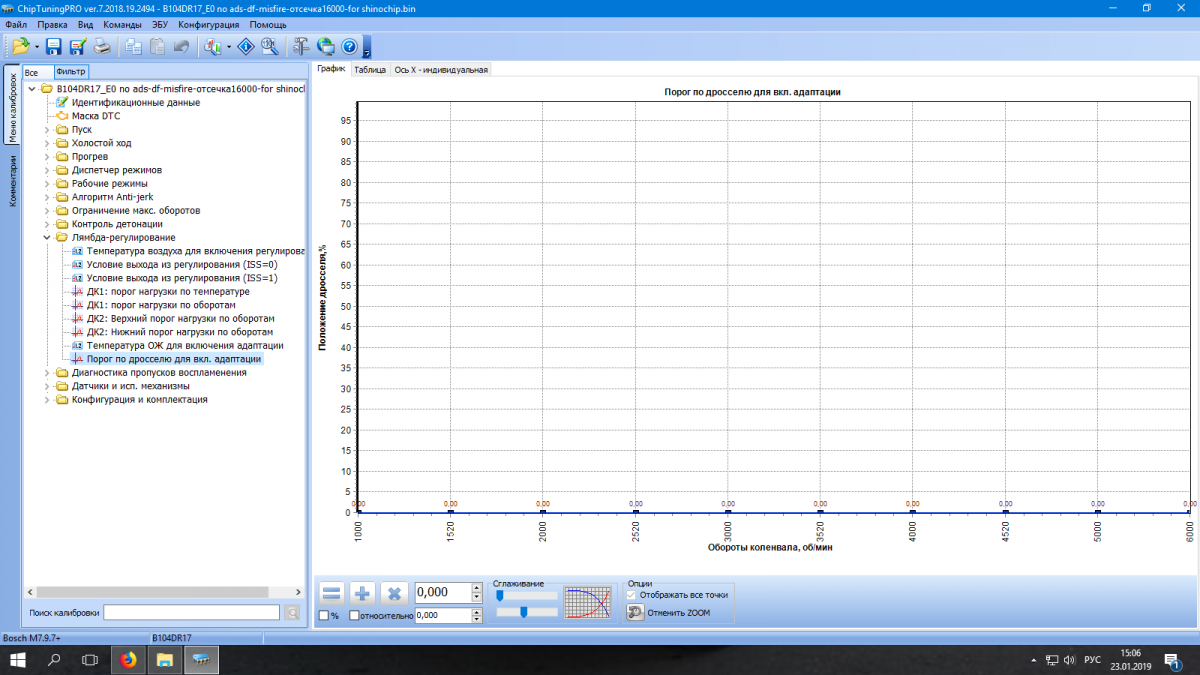Open the dropdown arrow beside the open-file icon
This screenshot has width=1200, height=675.
[x=37, y=47]
